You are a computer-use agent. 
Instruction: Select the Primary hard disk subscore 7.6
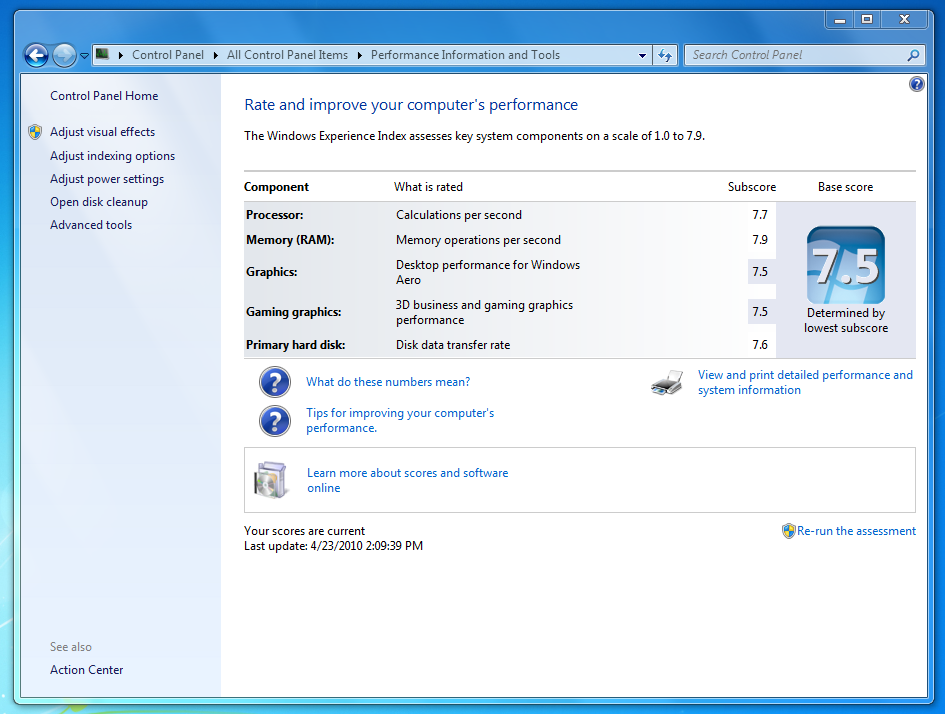click(760, 345)
